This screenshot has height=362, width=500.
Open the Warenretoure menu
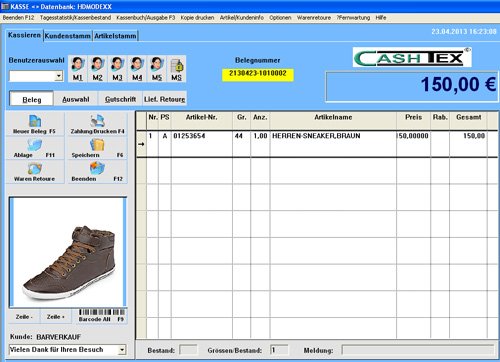(x=314, y=17)
